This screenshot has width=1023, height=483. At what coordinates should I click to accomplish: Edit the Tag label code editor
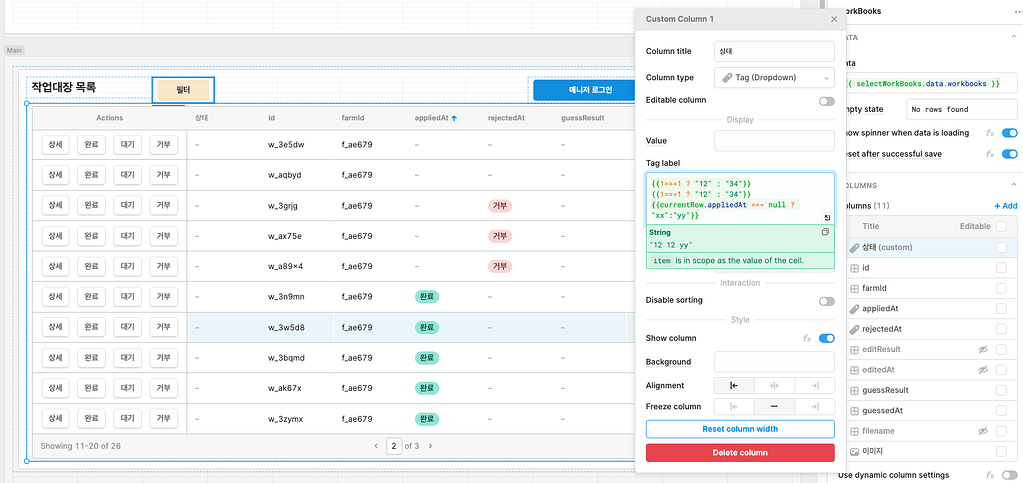click(x=740, y=199)
